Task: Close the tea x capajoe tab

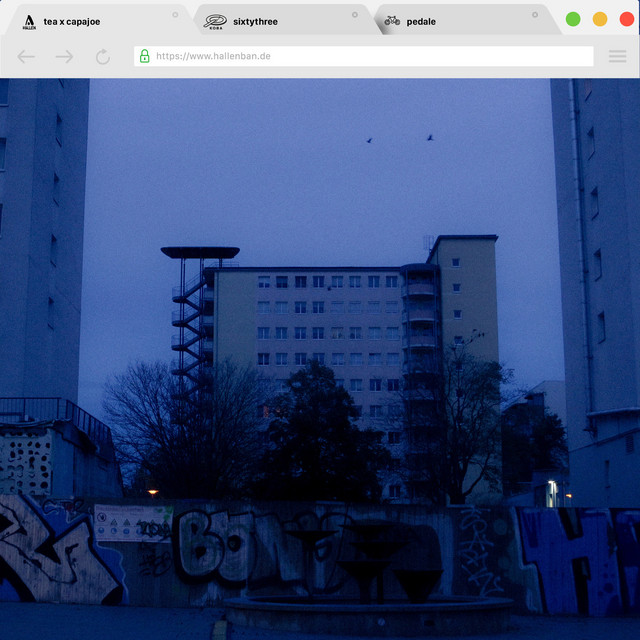Action: tap(175, 15)
